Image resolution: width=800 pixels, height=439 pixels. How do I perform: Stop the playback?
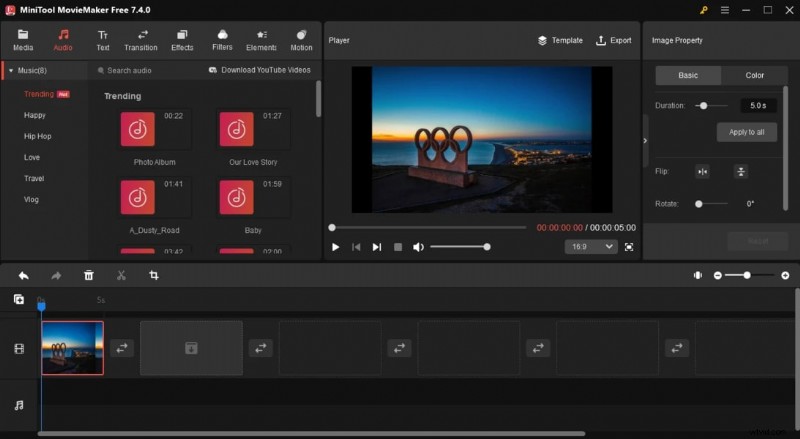398,247
